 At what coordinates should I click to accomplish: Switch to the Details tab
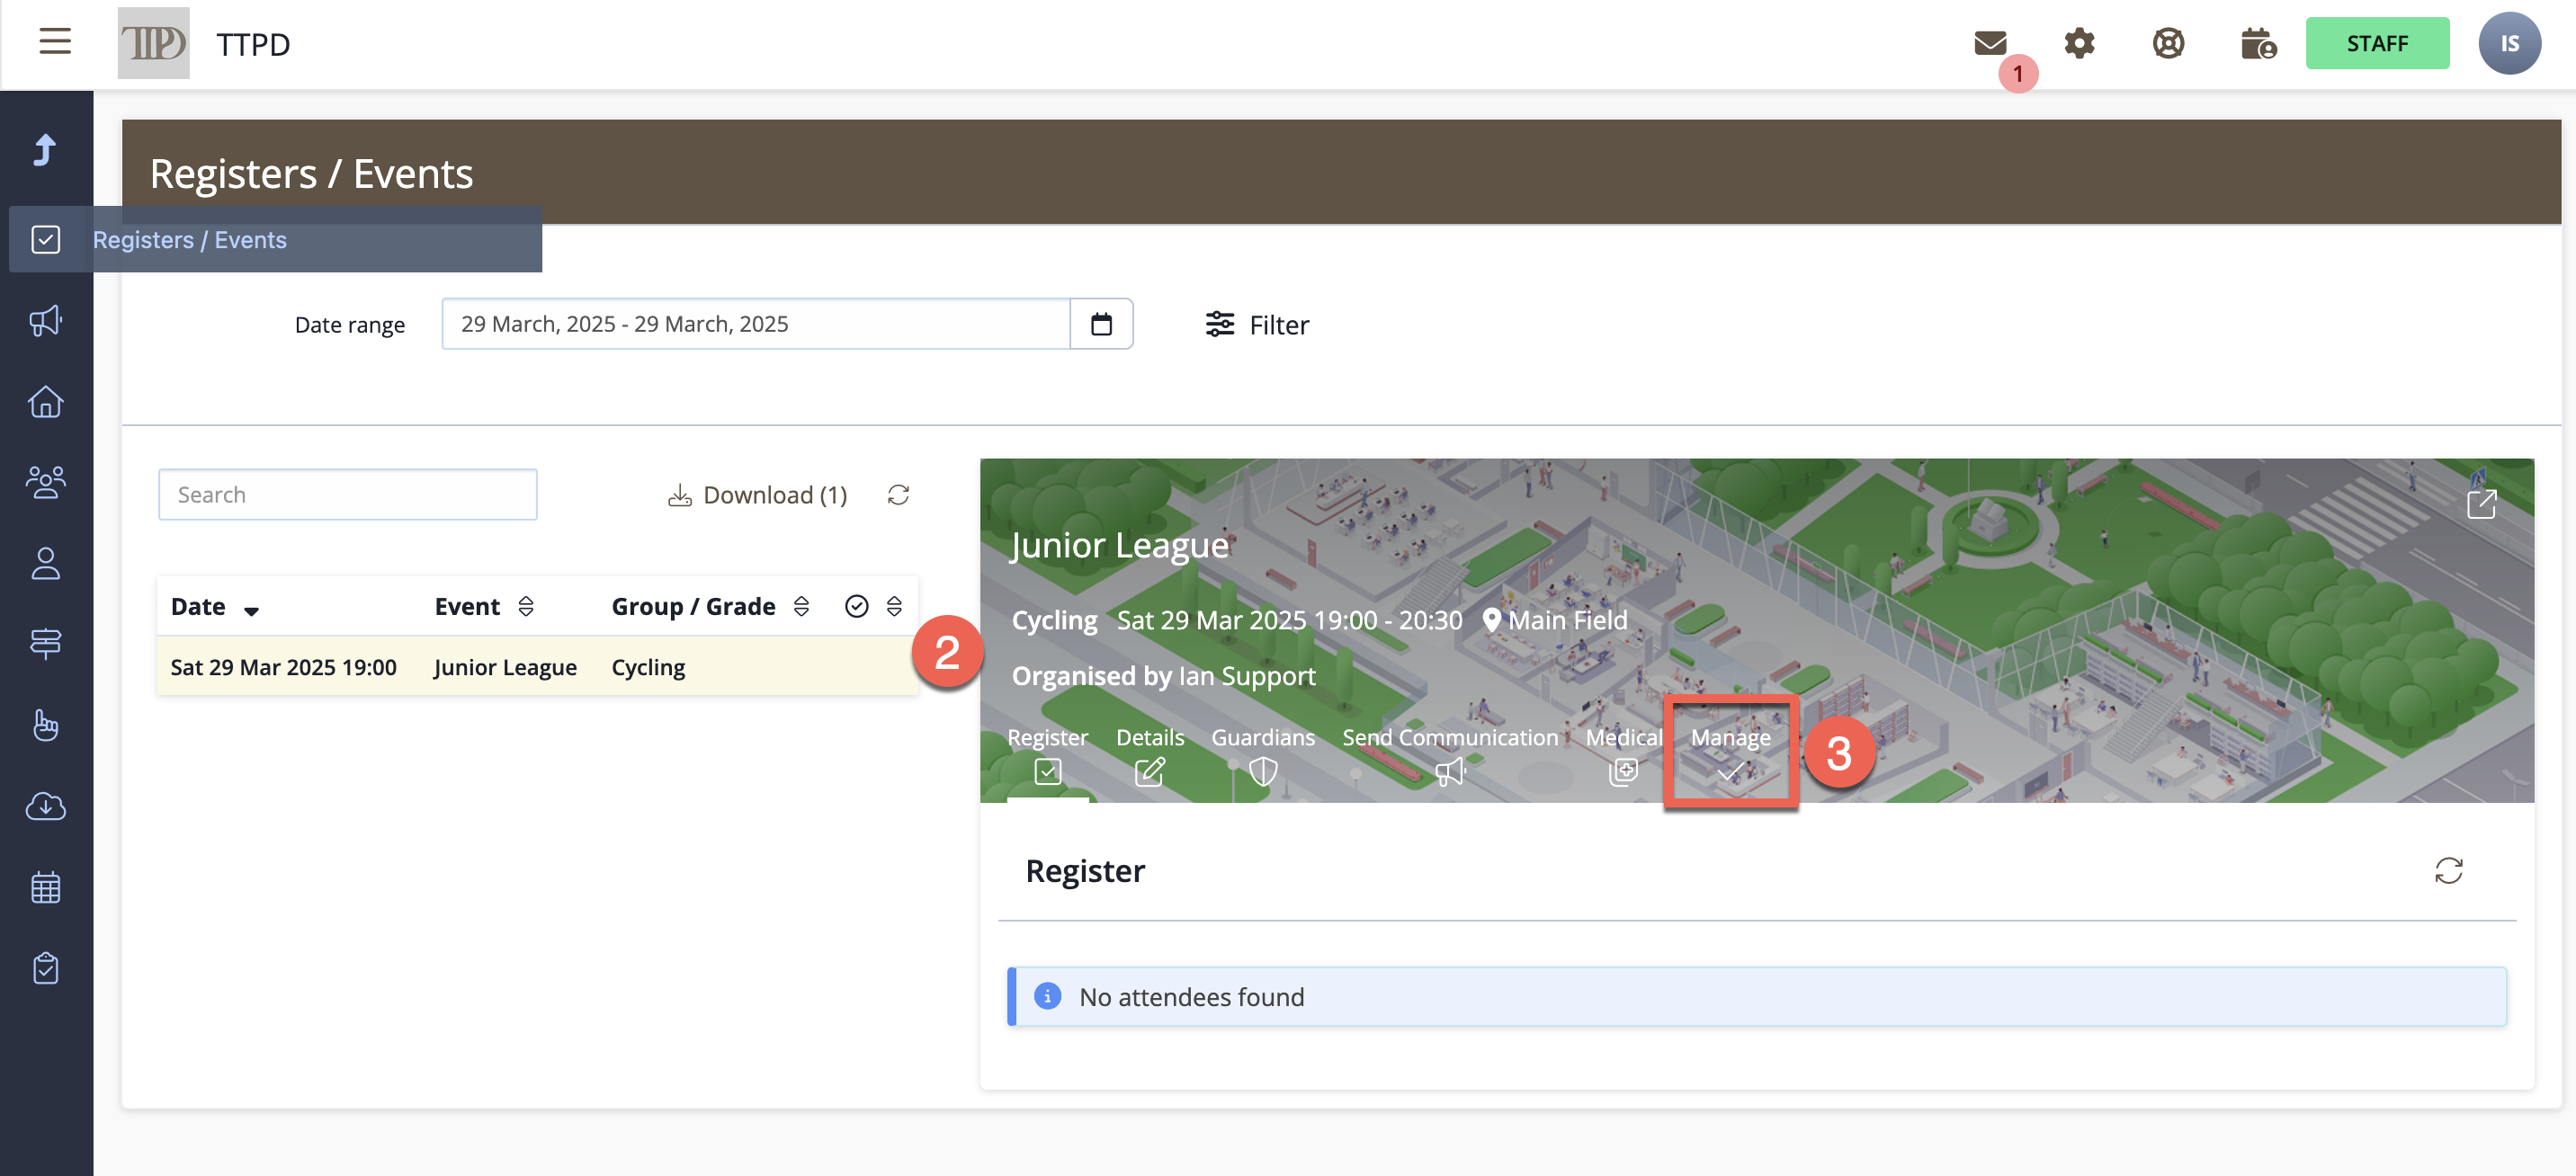1150,755
